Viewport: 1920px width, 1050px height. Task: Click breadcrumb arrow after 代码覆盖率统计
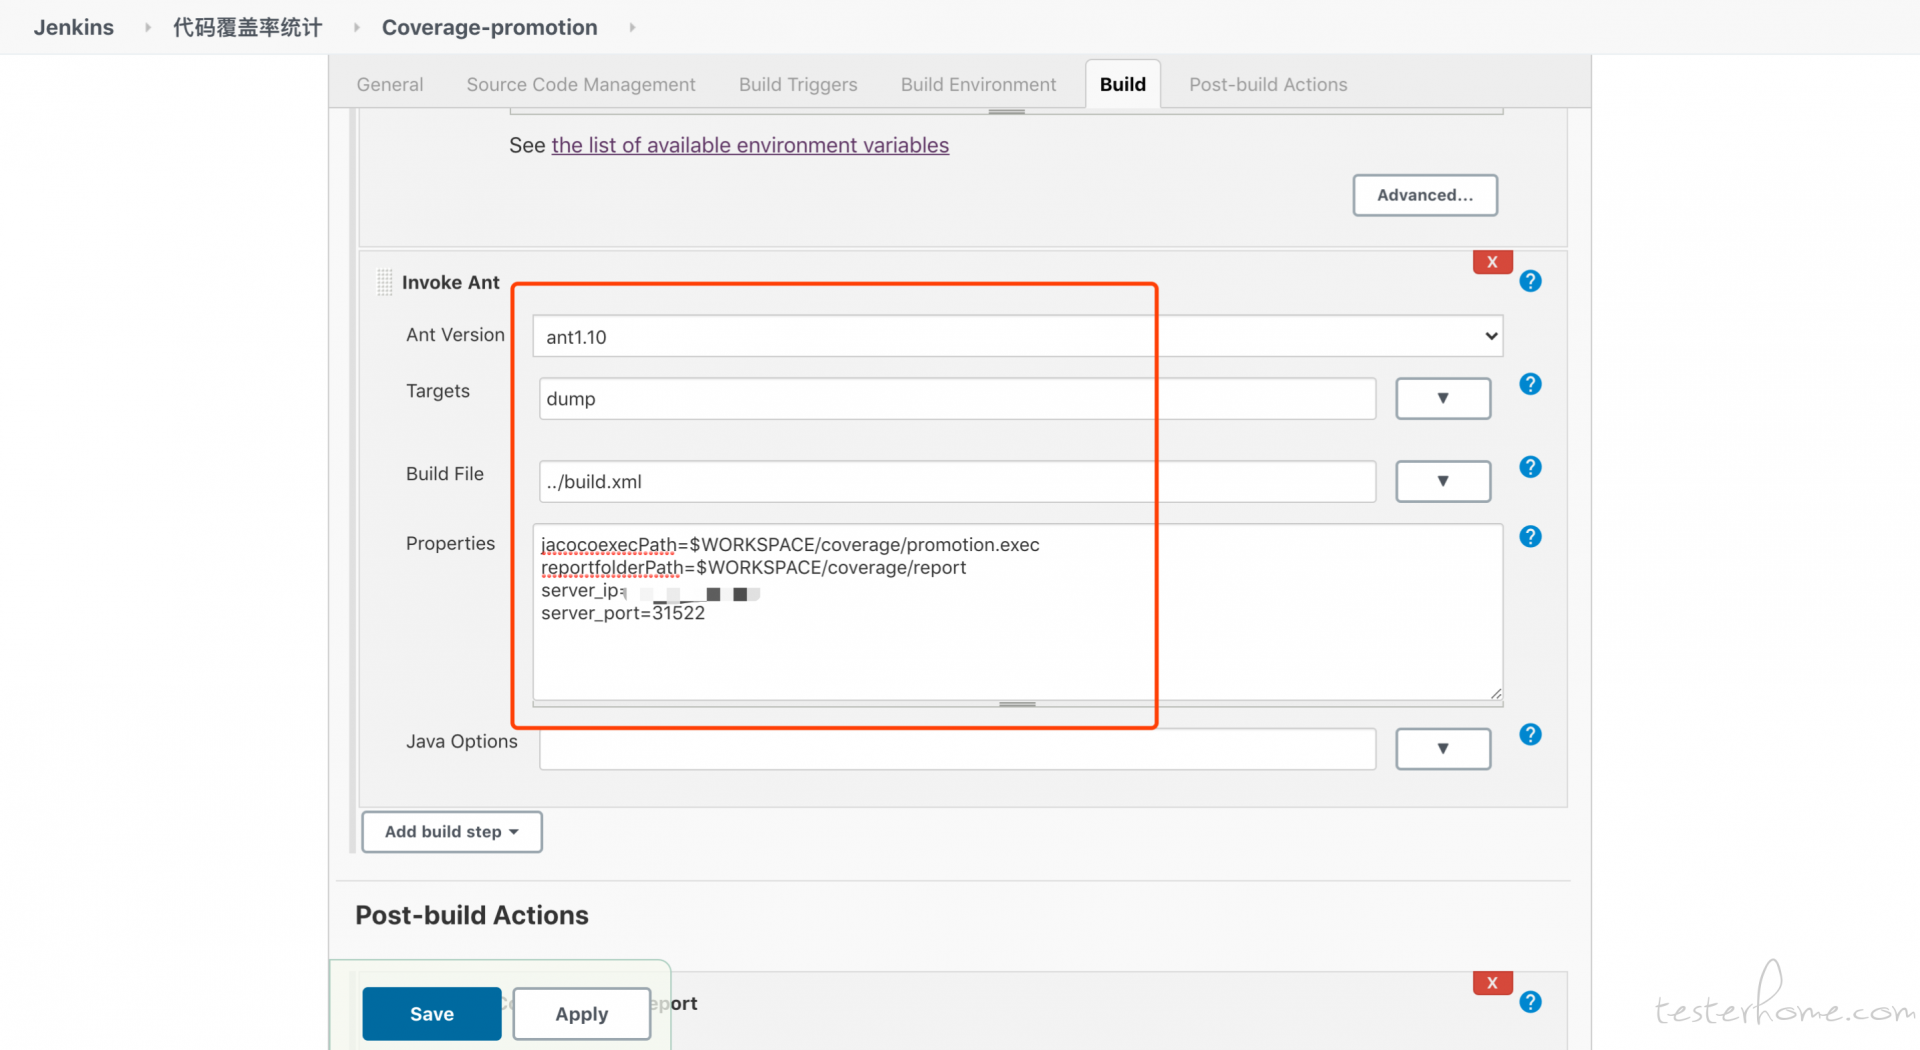click(x=356, y=27)
